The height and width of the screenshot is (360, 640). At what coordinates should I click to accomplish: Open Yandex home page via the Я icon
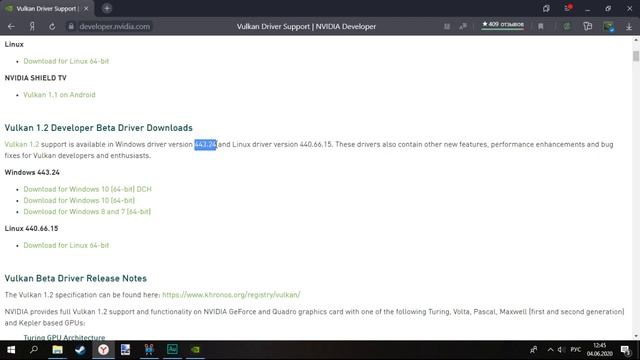point(32,27)
